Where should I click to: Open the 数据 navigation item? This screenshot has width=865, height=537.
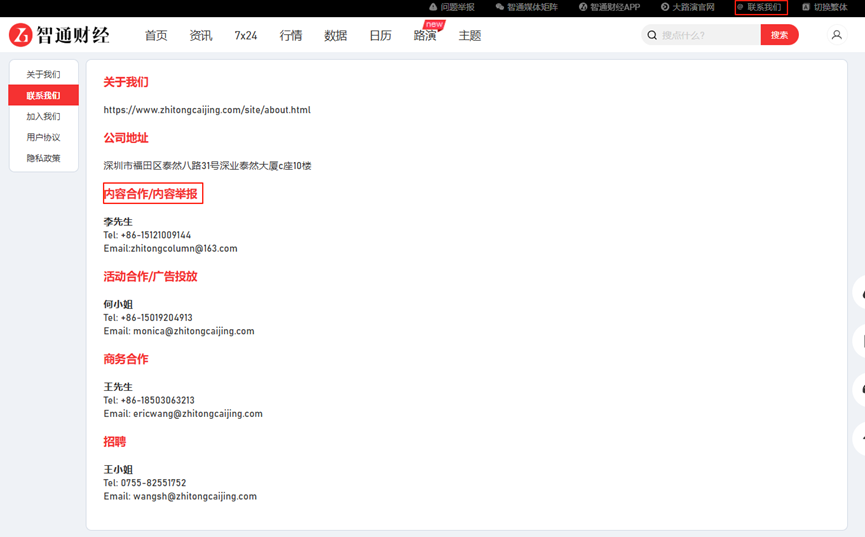tap(335, 35)
